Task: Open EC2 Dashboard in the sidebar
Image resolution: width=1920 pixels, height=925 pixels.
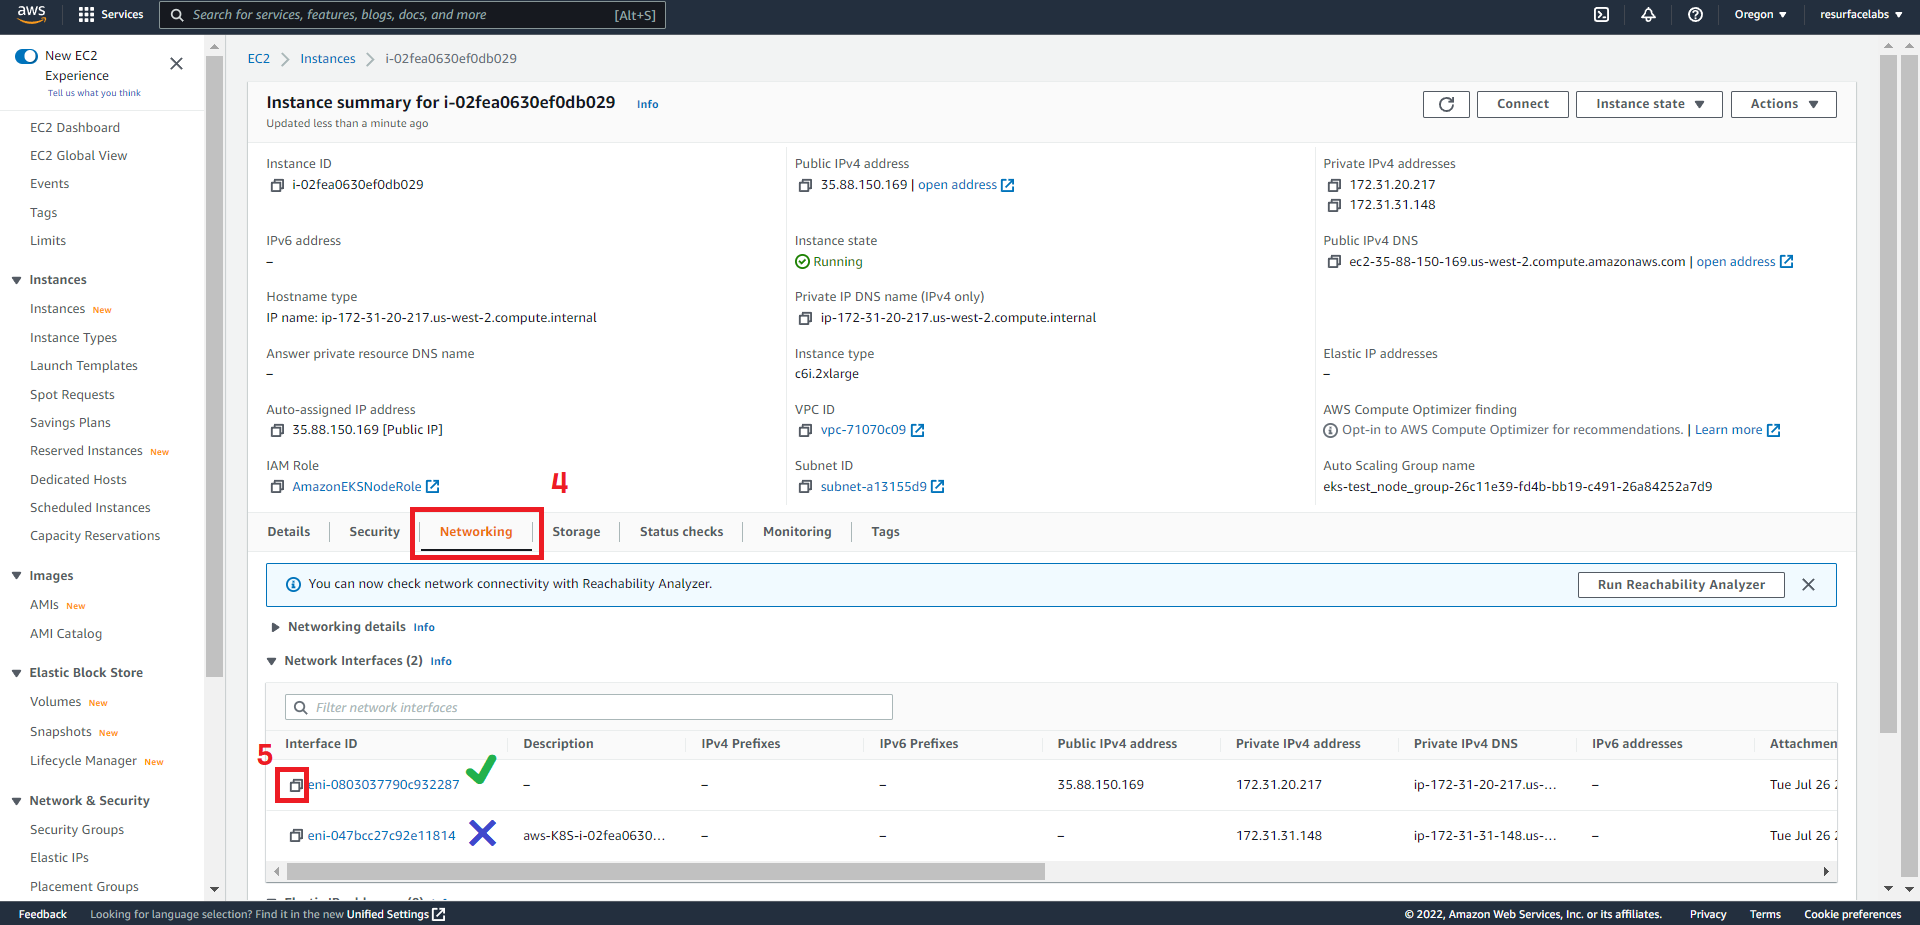Action: point(75,128)
